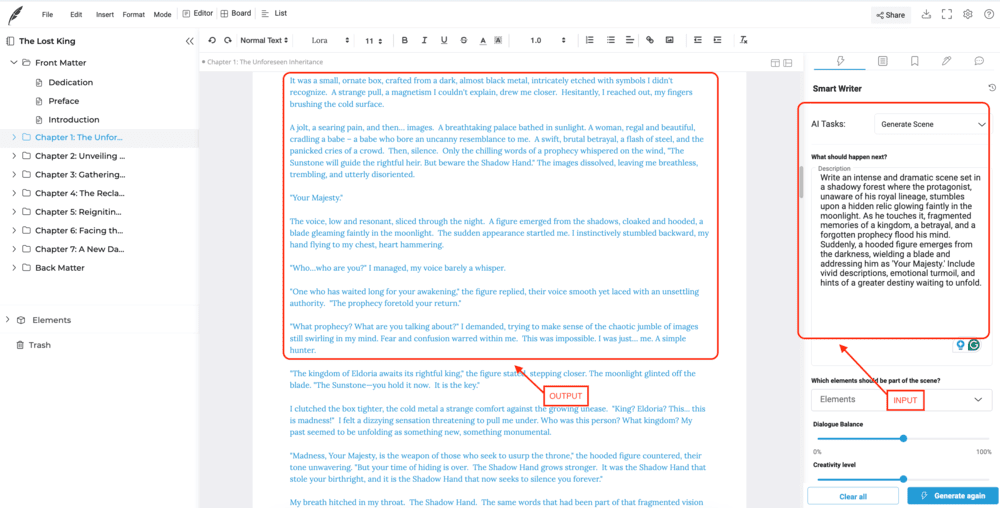Insert an image
The height and width of the screenshot is (508, 1000).
click(x=670, y=40)
